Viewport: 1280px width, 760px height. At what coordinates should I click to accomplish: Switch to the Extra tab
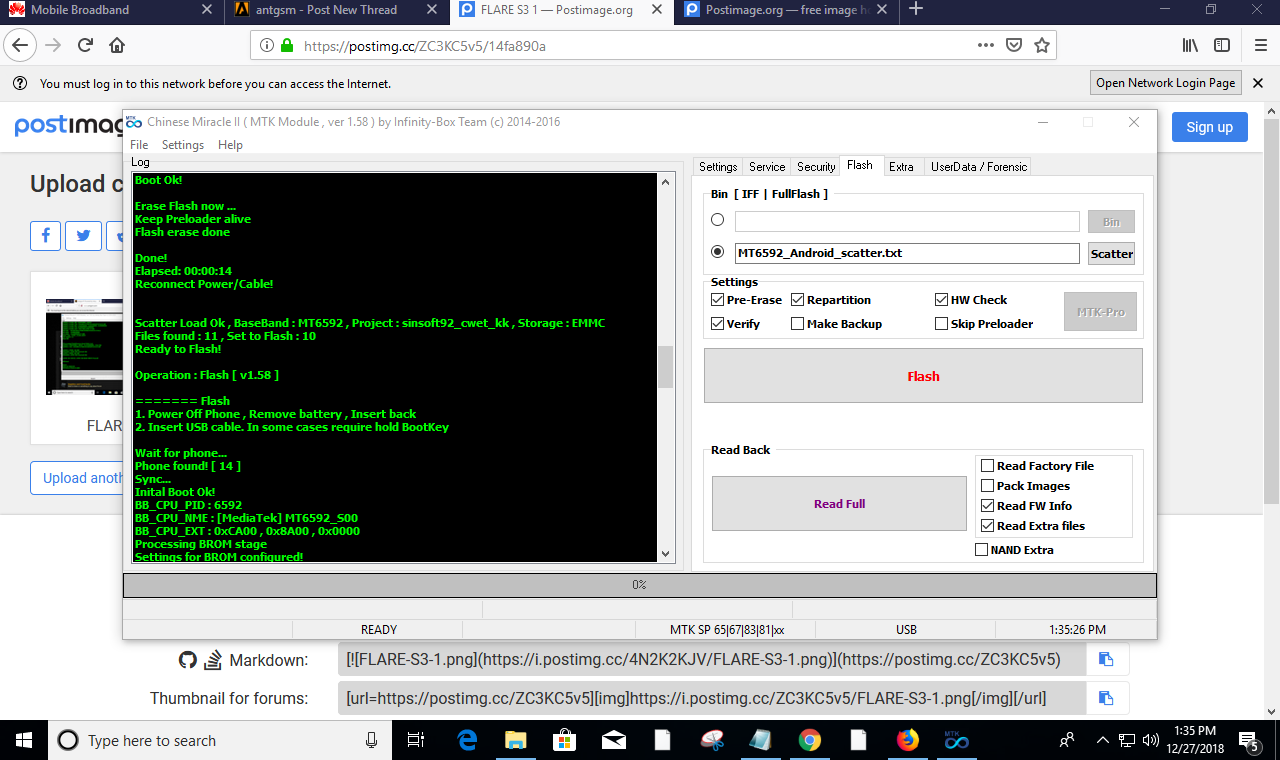click(x=901, y=167)
